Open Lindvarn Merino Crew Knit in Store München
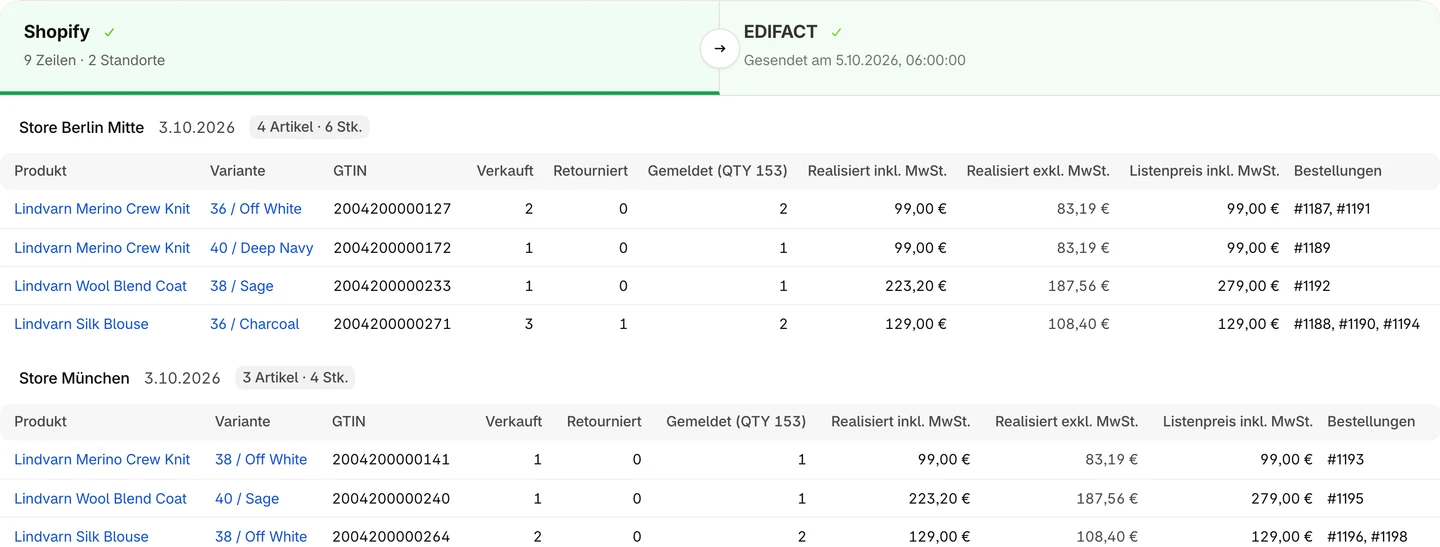The width and height of the screenshot is (1440, 547). point(102,460)
